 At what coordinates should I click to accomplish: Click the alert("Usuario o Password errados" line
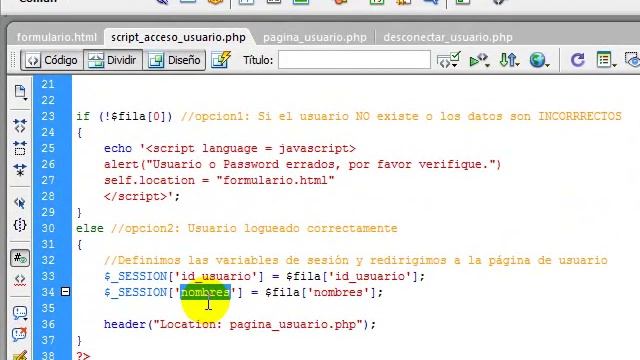pos(302,164)
